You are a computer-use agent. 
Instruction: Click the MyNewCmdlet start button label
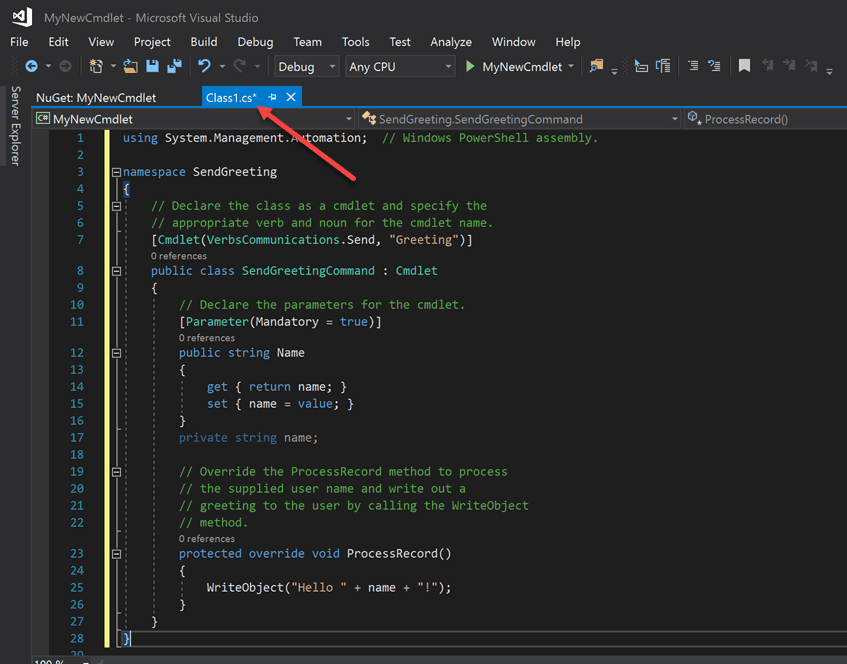point(521,67)
